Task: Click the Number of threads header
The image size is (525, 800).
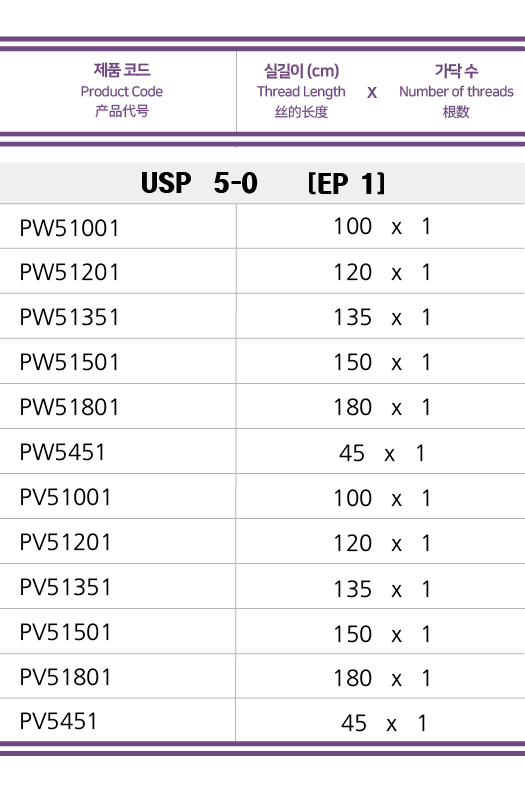Action: coord(456,91)
